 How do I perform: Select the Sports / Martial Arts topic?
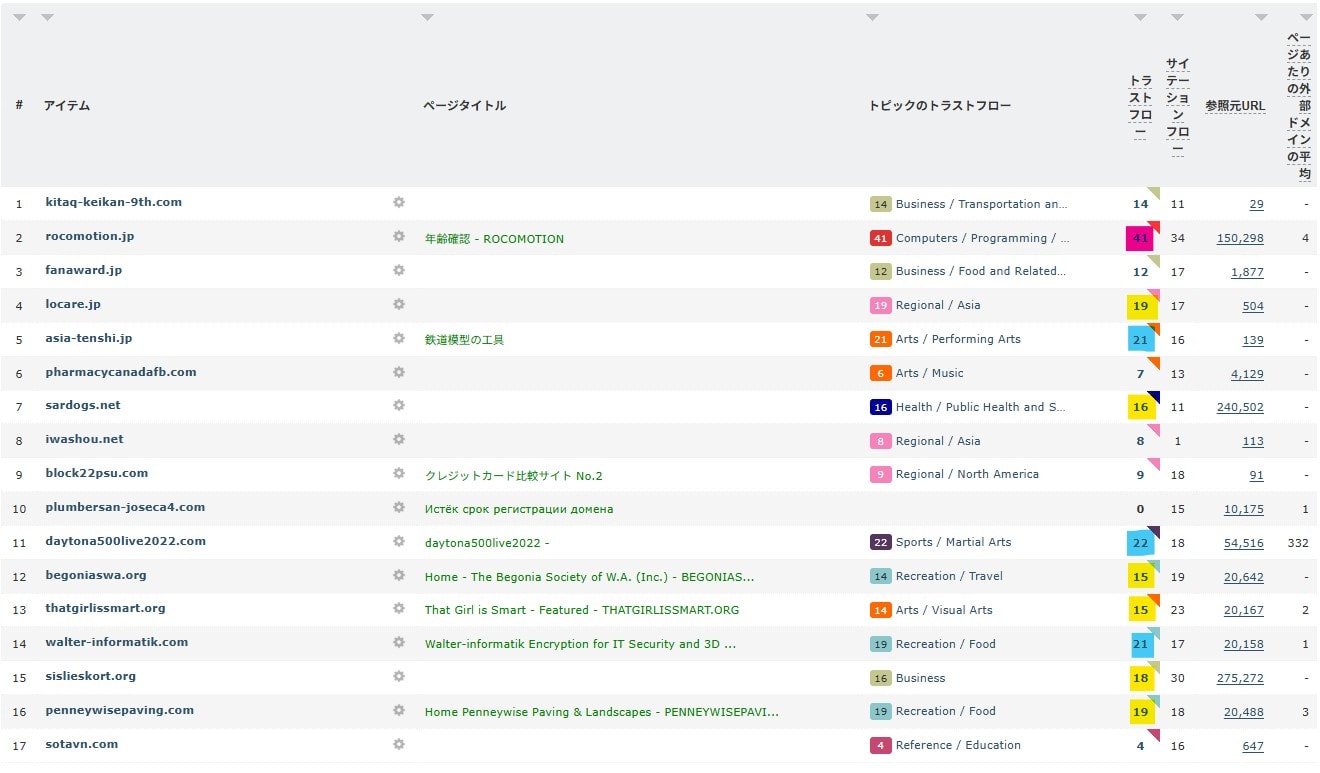[953, 542]
